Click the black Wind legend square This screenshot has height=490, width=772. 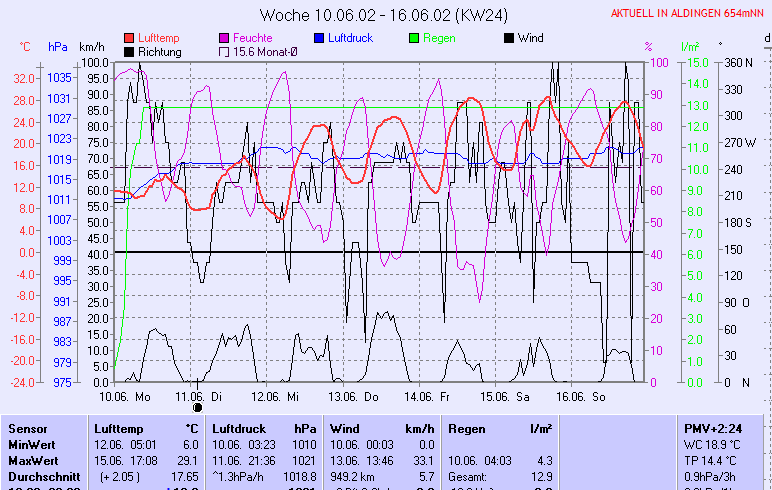click(509, 38)
